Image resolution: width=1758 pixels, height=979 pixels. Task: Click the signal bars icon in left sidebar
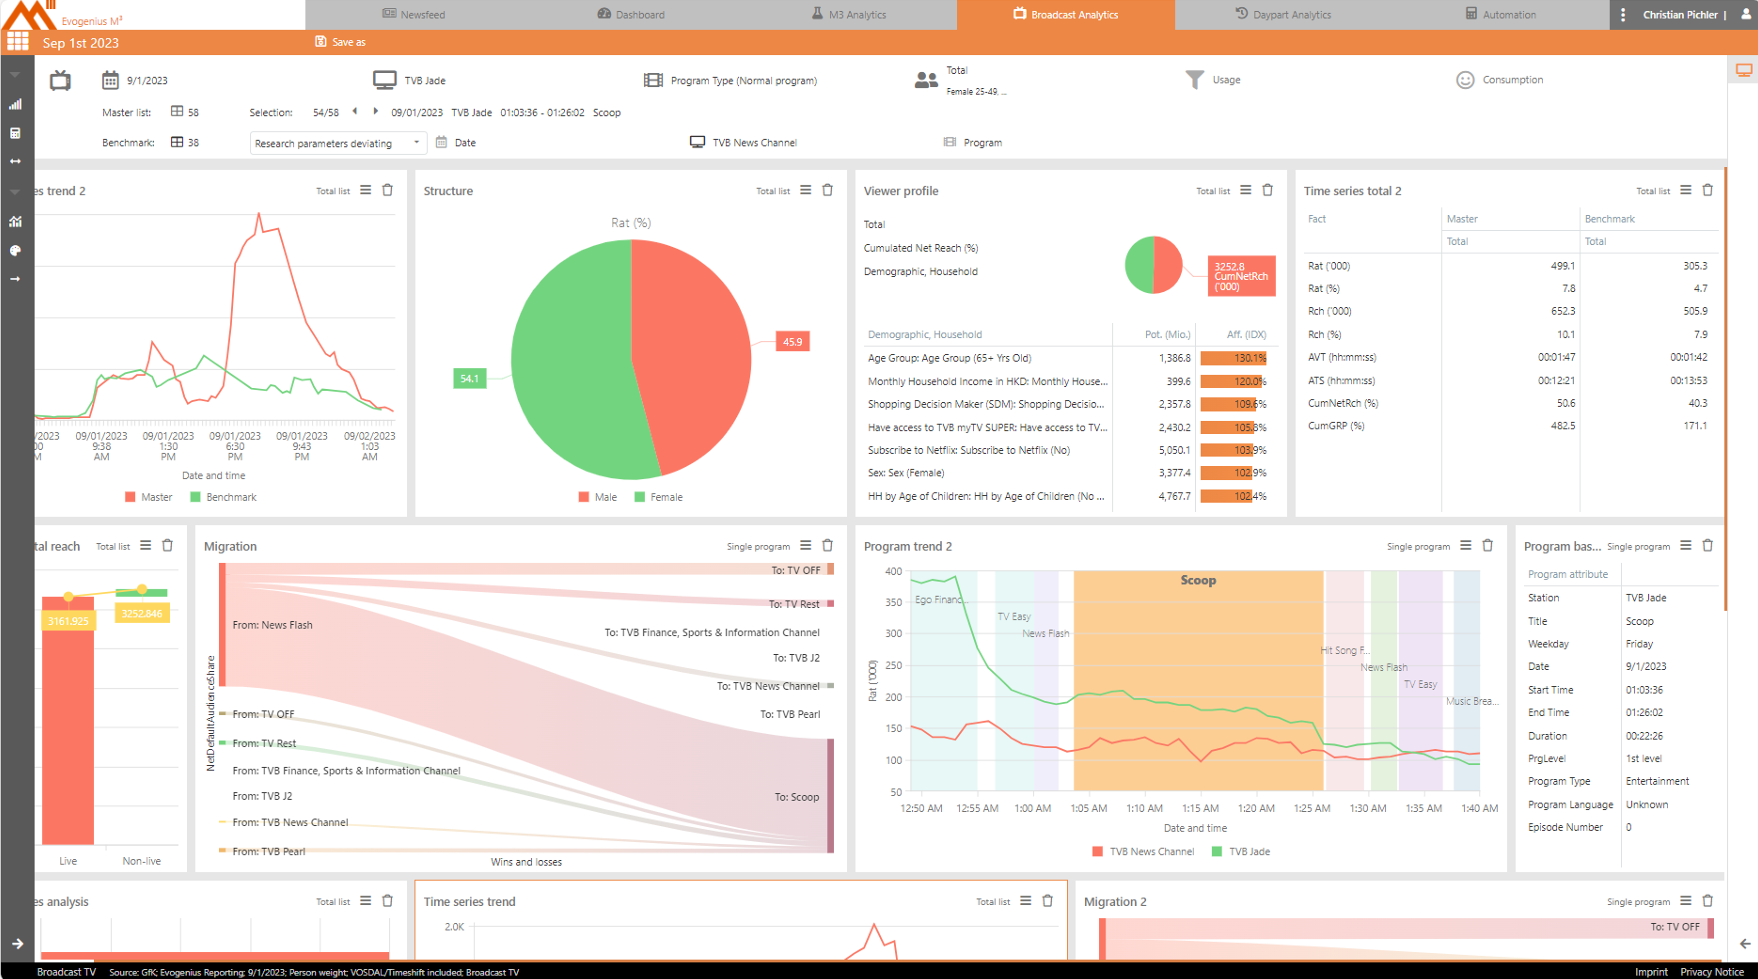pos(15,104)
